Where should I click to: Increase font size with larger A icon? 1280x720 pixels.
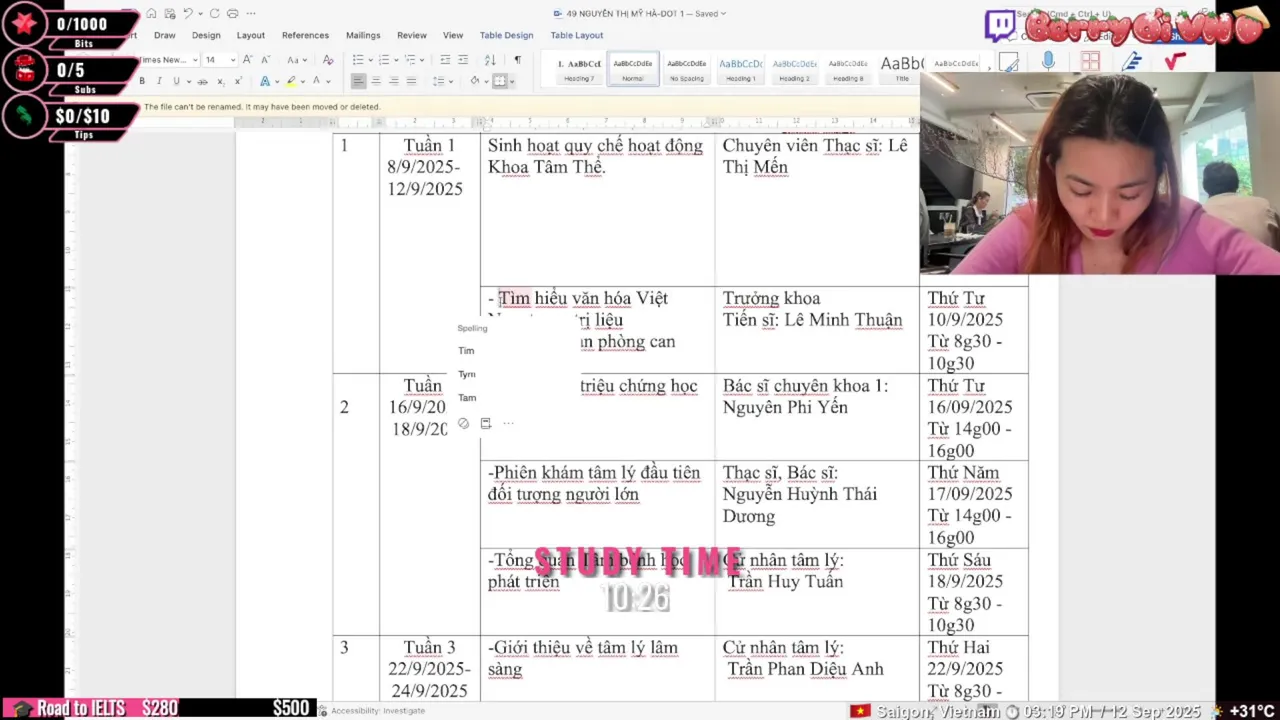[x=247, y=60]
